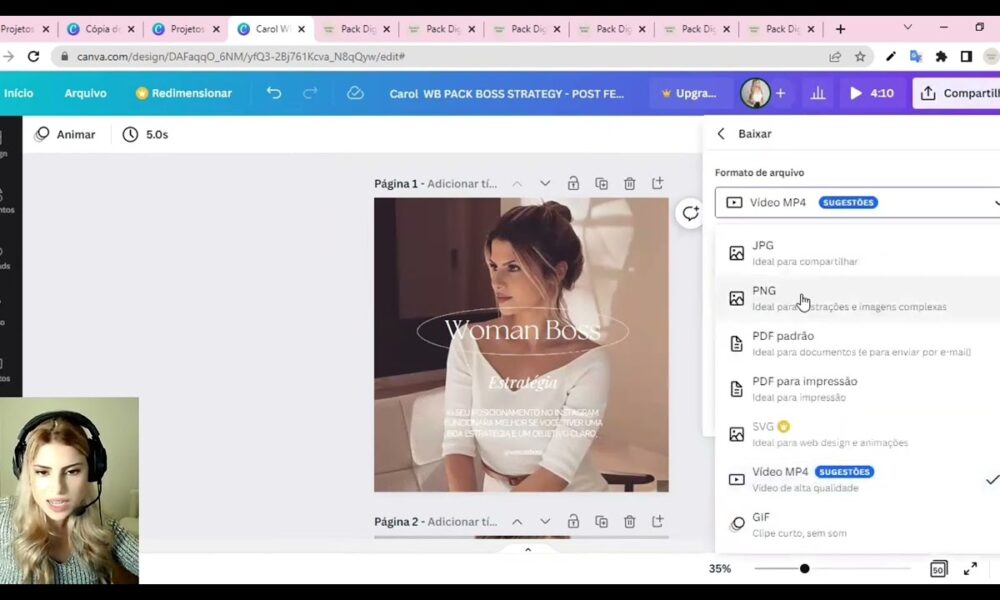This screenshot has width=1000, height=600.
Task: Click the pen extension icon
Action: [x=890, y=57]
